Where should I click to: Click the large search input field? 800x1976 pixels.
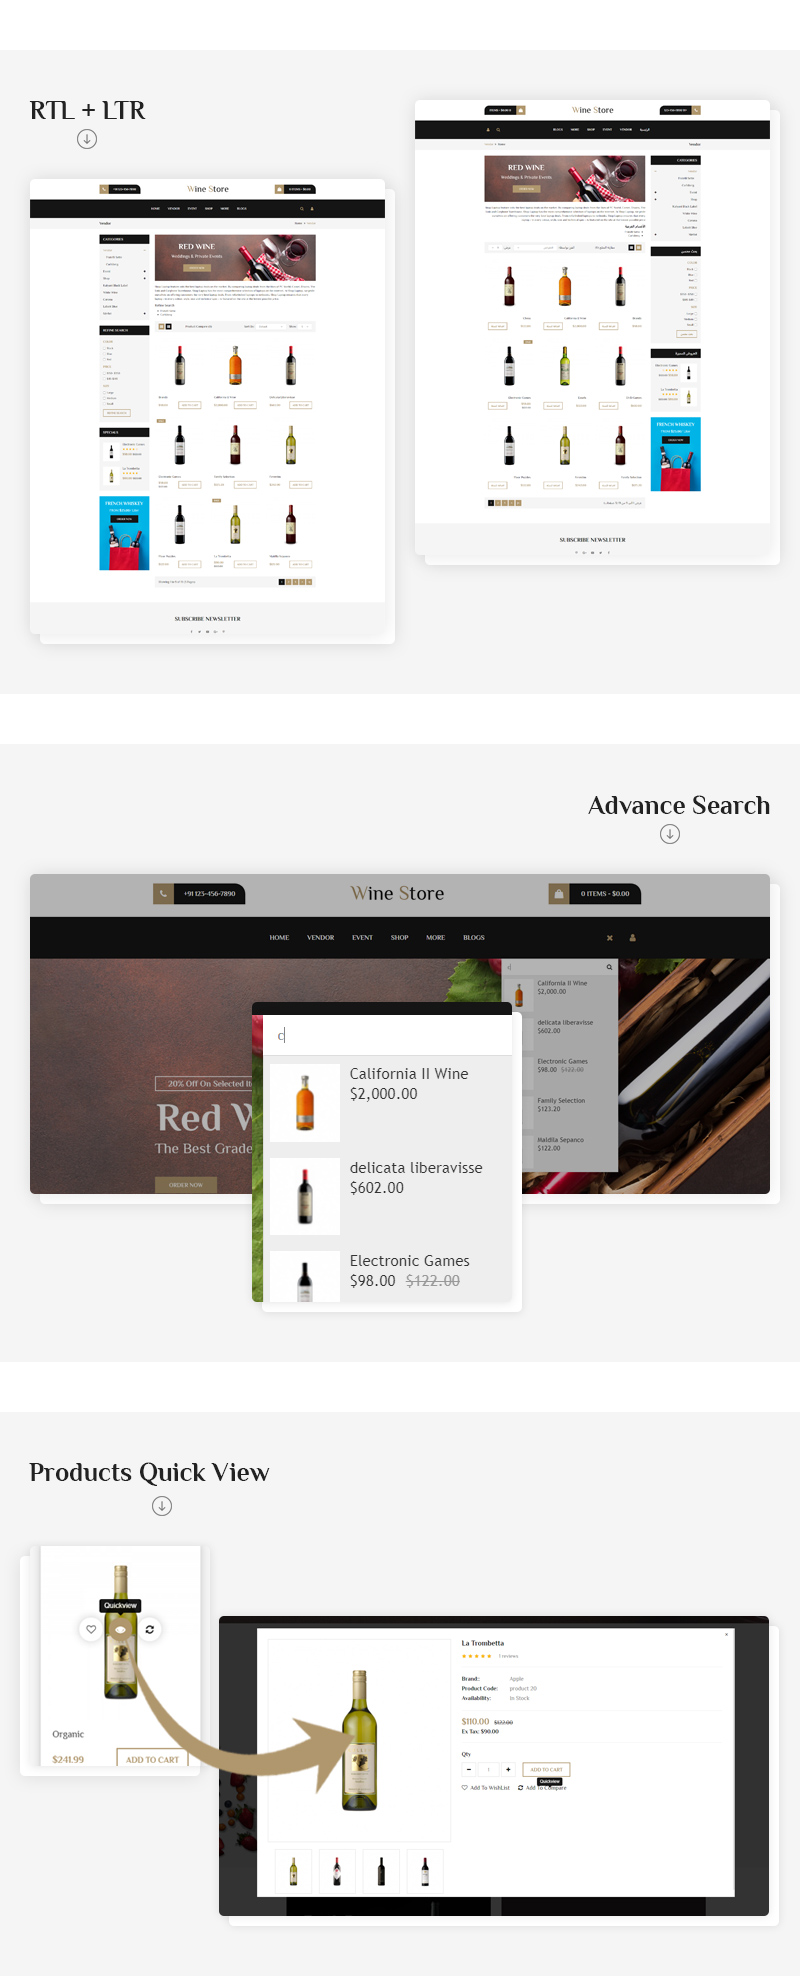(x=387, y=1035)
